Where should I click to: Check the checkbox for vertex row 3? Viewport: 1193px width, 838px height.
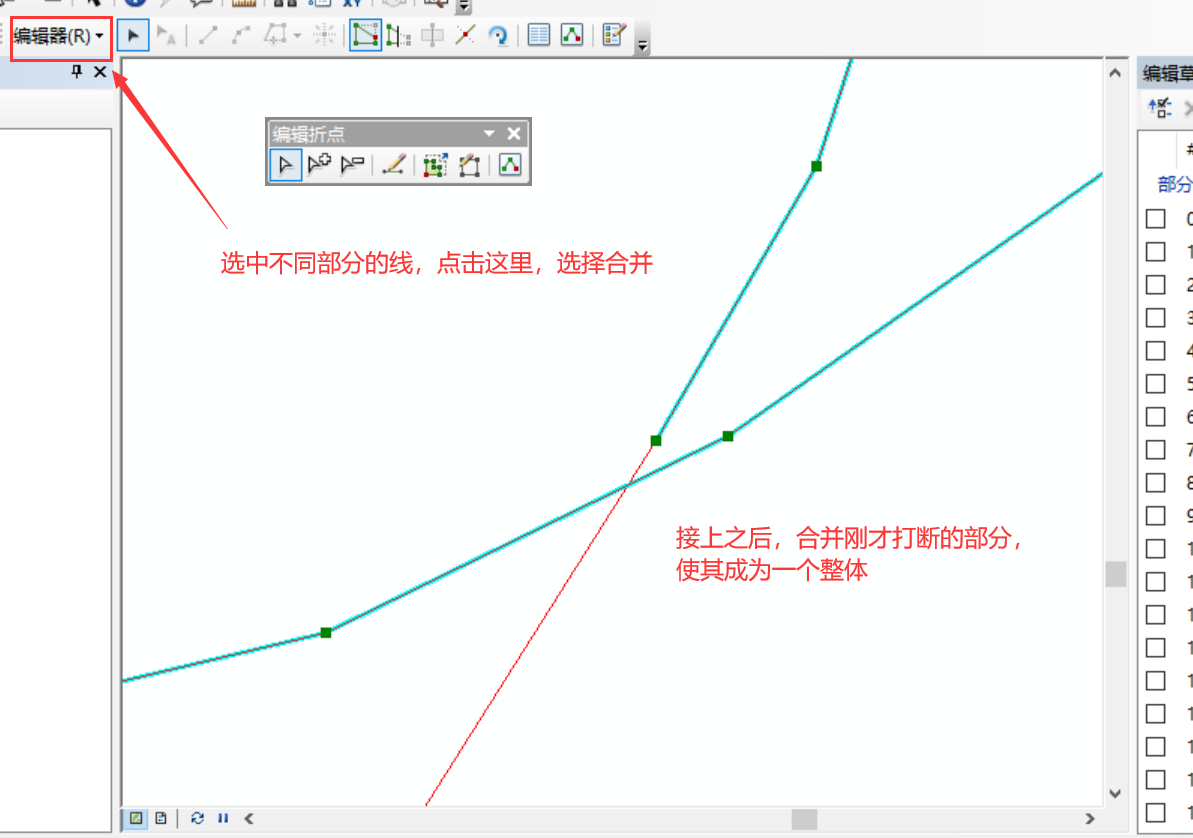1156,317
